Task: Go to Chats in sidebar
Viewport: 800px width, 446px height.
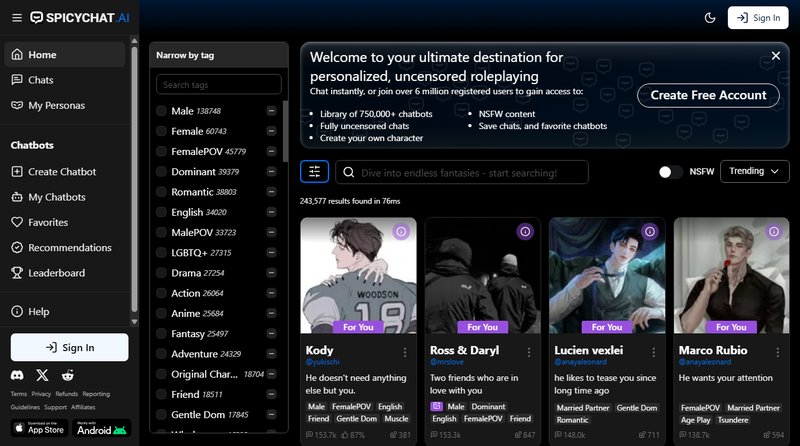Action: [x=41, y=80]
